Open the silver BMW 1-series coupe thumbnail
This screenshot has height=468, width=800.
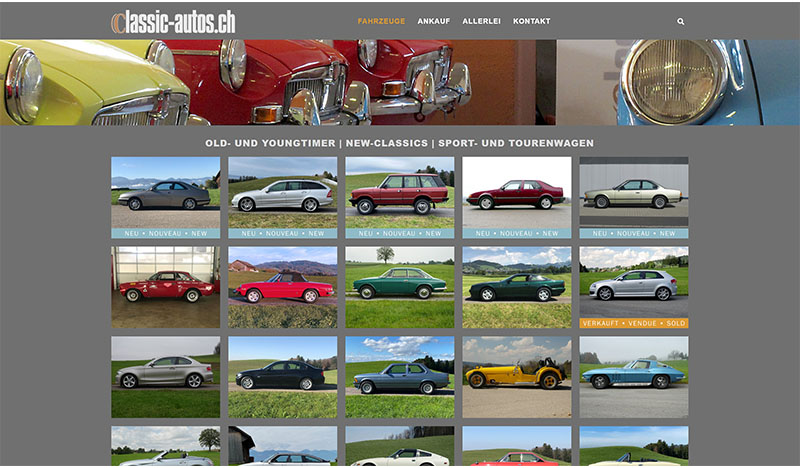[166, 377]
